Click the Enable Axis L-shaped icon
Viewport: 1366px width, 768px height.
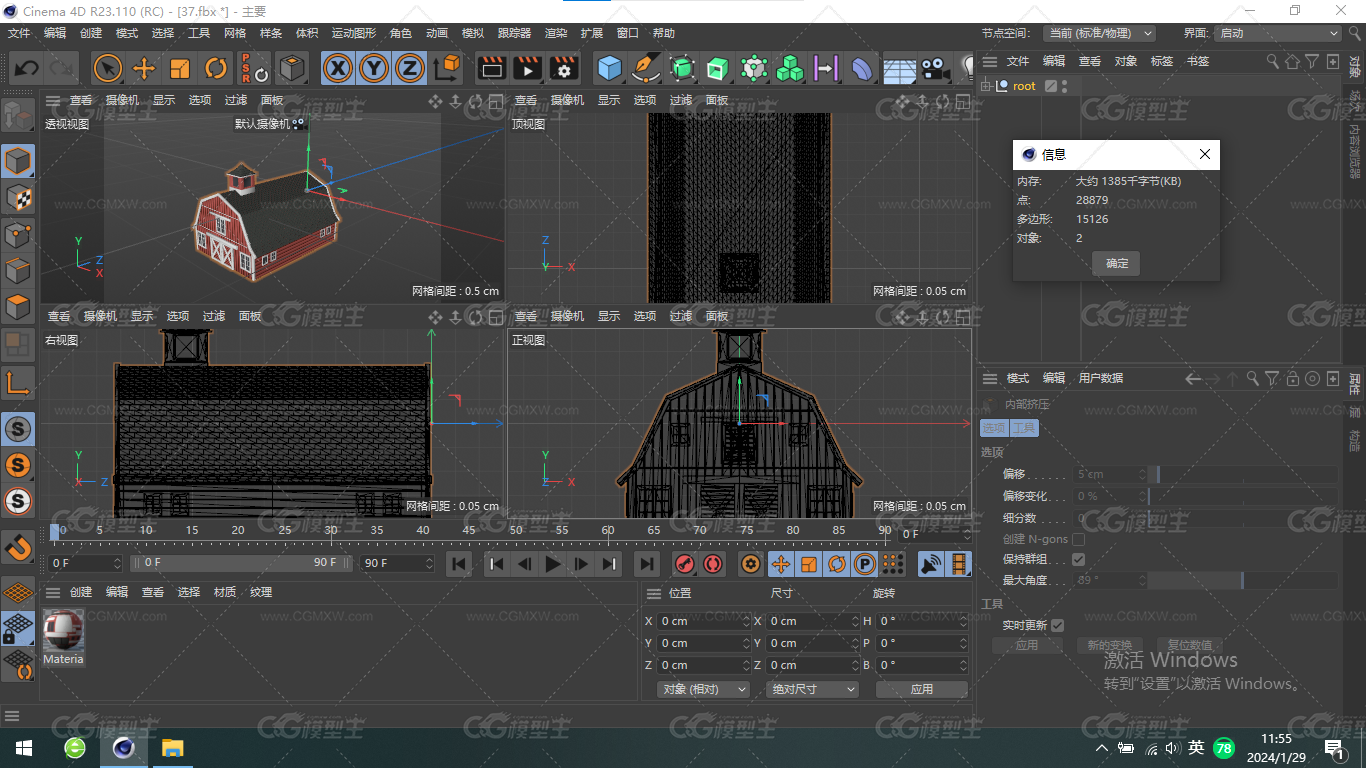coord(18,382)
